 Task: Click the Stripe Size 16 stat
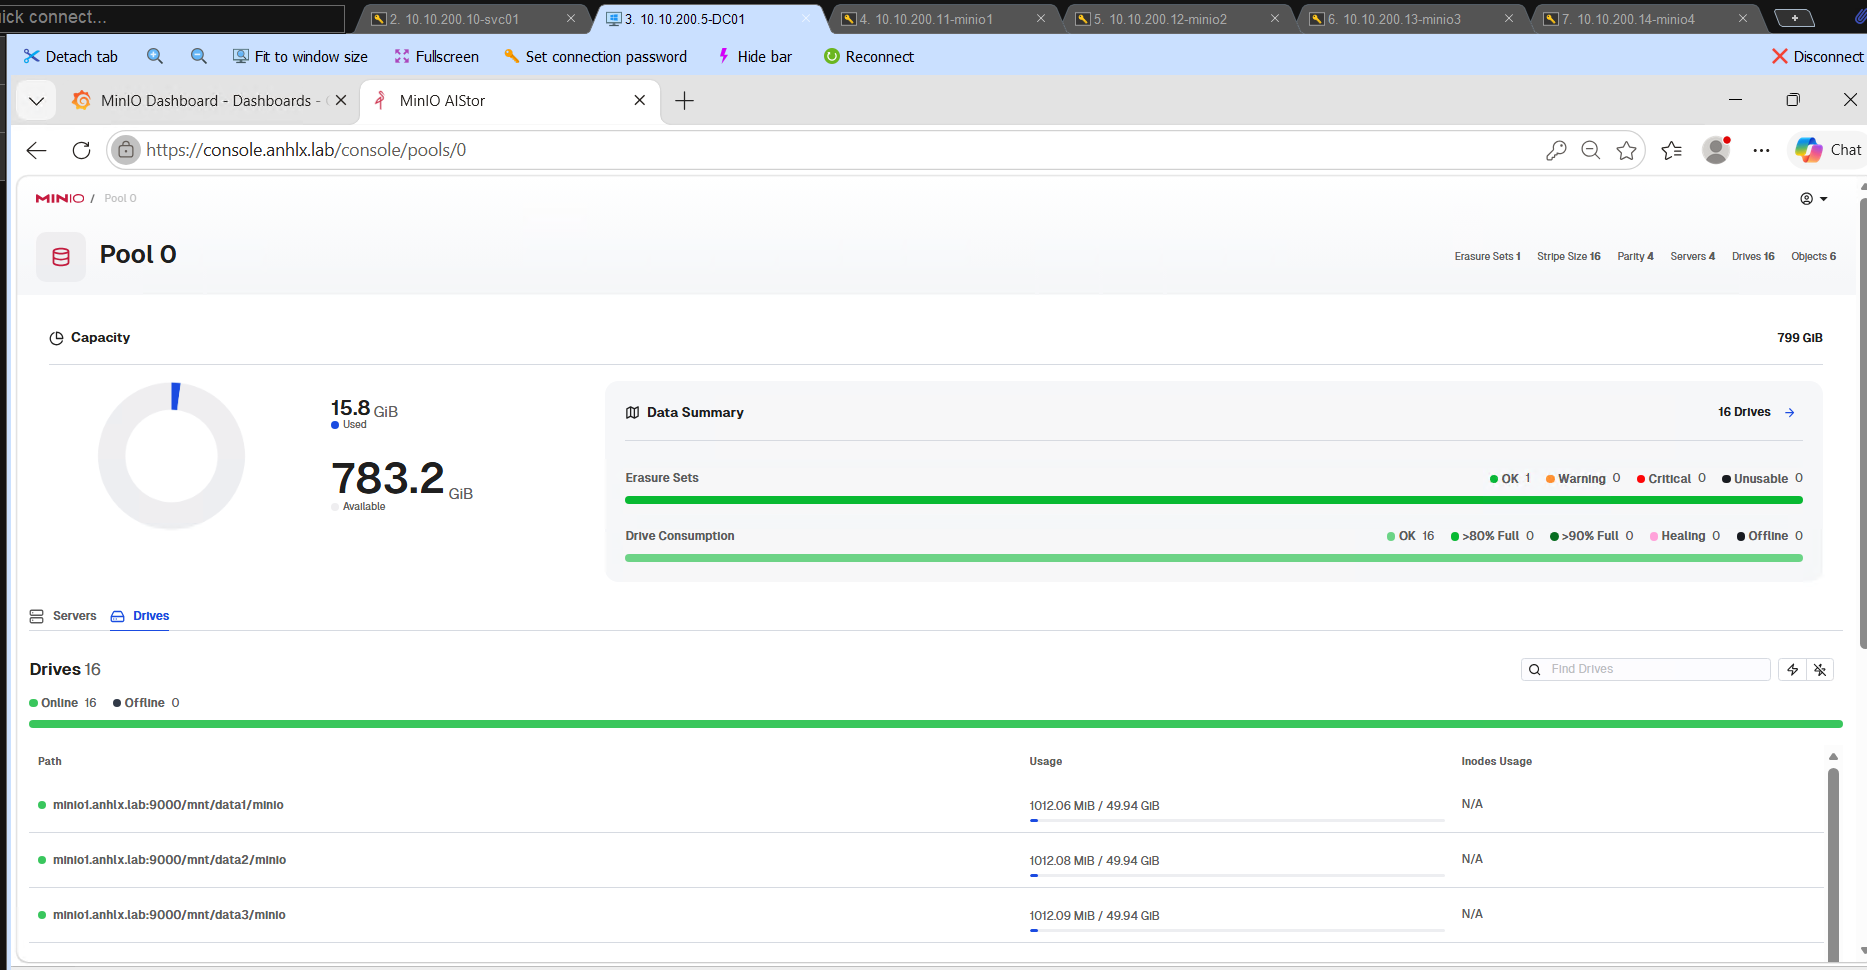[x=1569, y=257]
